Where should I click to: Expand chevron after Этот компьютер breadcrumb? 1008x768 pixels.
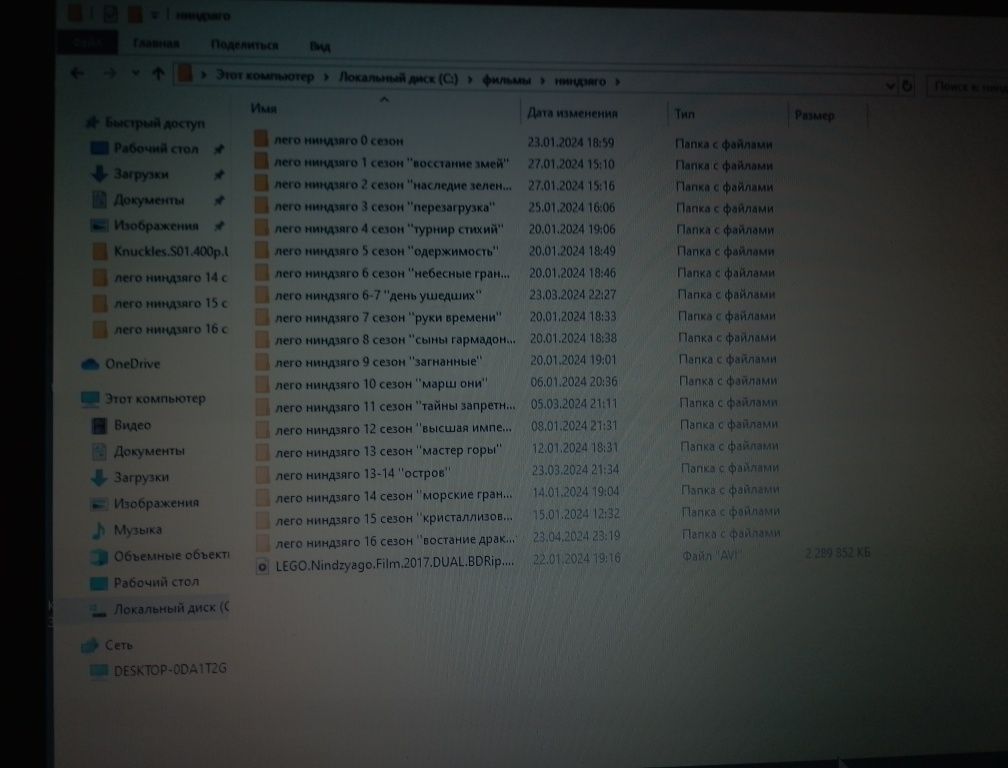326,77
